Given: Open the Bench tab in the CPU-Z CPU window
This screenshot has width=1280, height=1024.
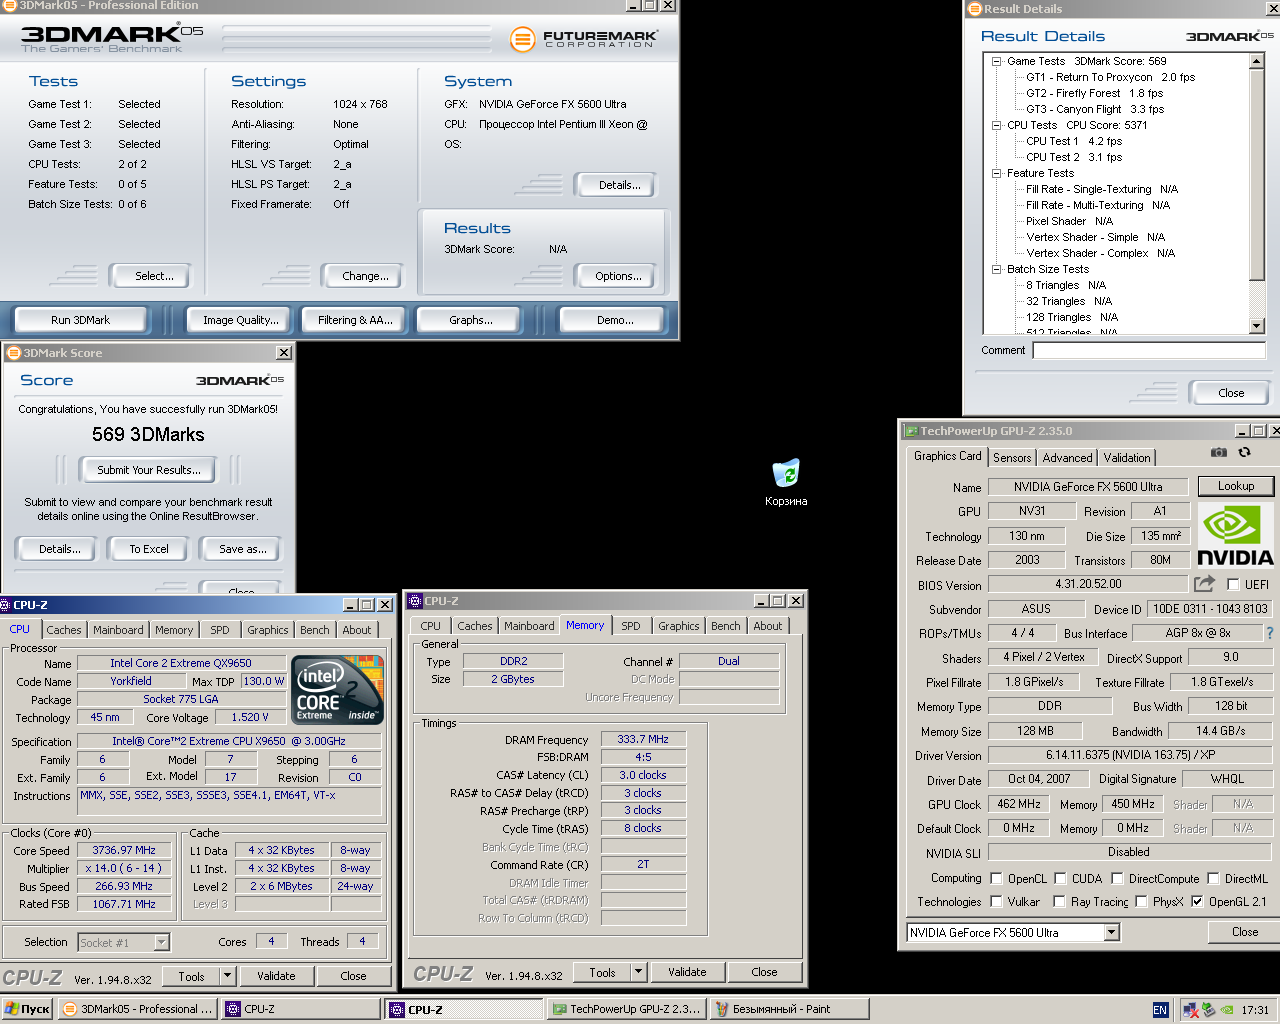Looking at the screenshot, I should pyautogui.click(x=314, y=630).
